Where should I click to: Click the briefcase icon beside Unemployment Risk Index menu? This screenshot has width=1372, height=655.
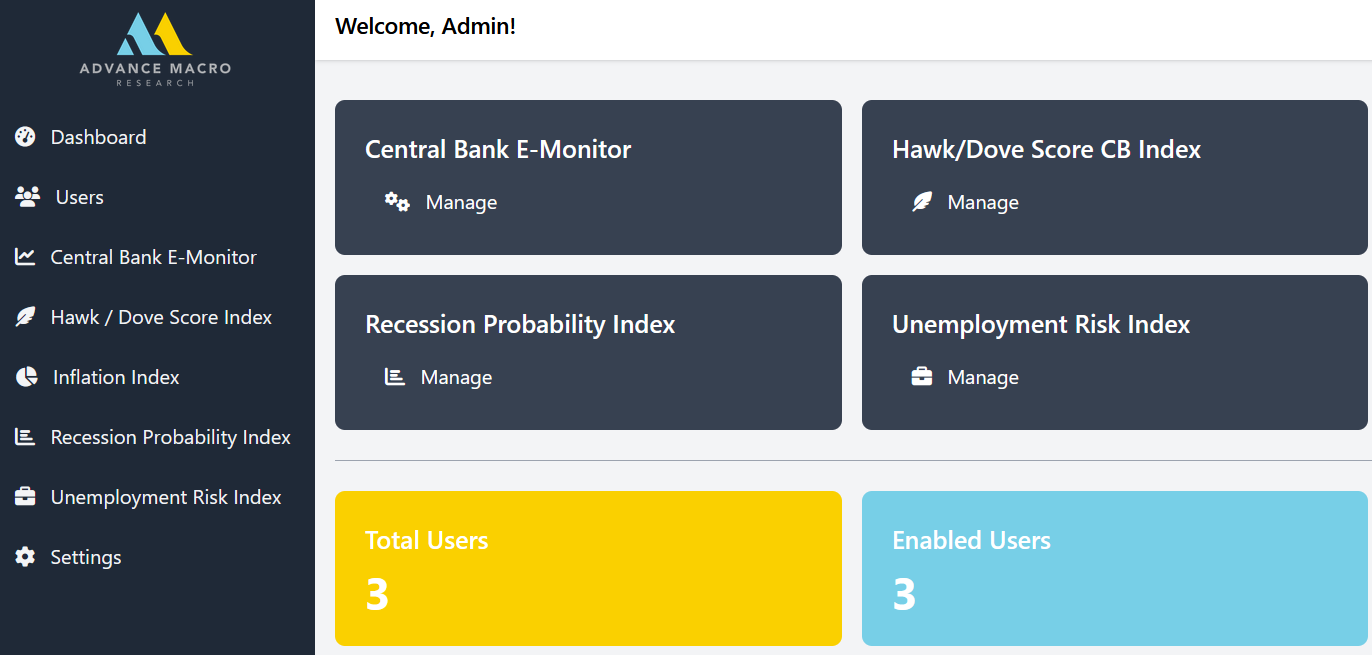(25, 497)
